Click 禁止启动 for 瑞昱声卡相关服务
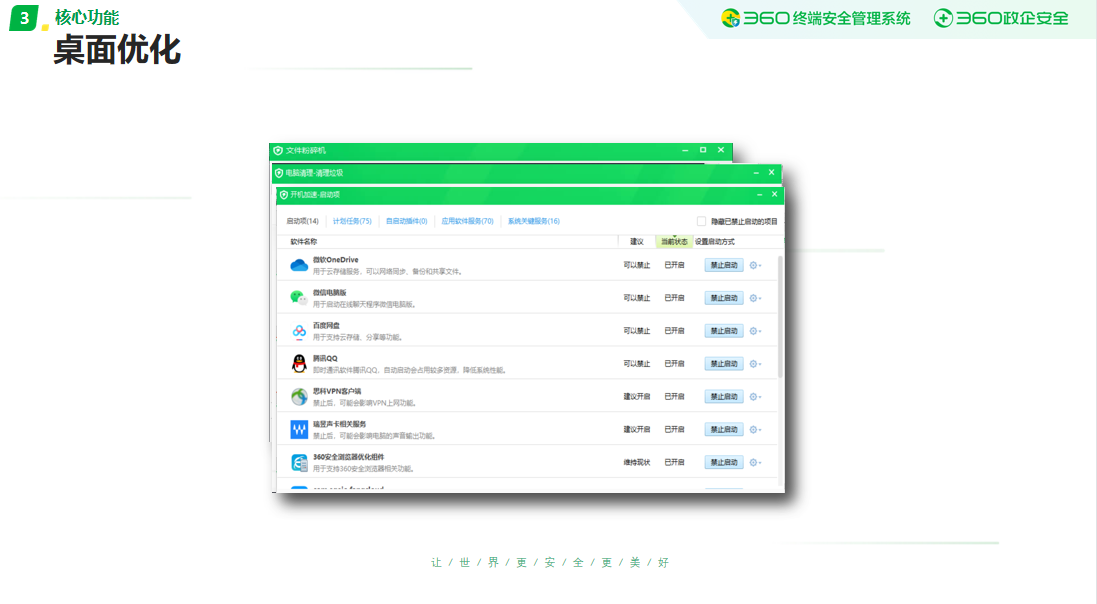Image resolution: width=1097 pixels, height=604 pixels. [724, 430]
